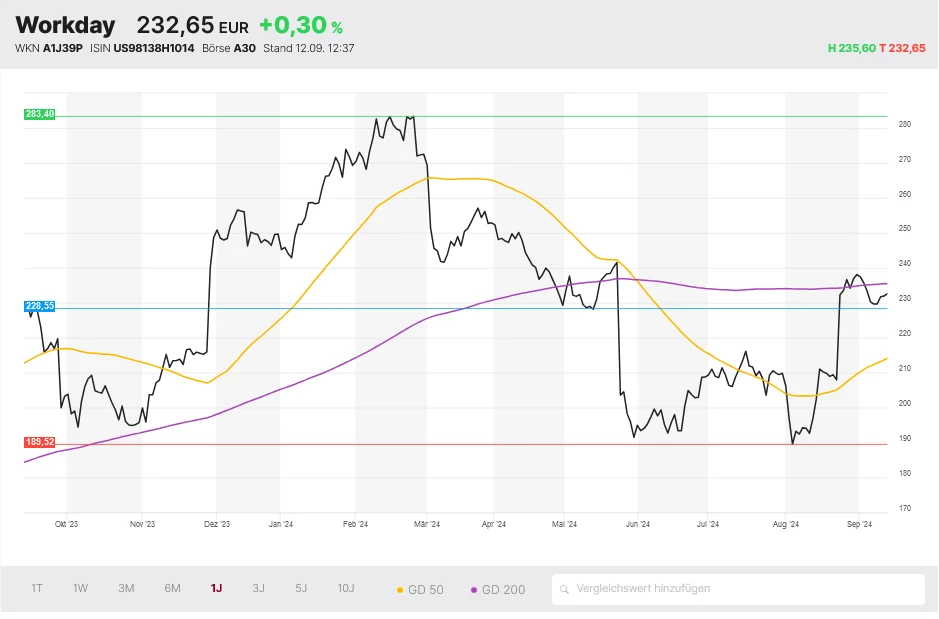The image size is (939, 619).
Task: Show the 3M chart period
Action: (126, 588)
